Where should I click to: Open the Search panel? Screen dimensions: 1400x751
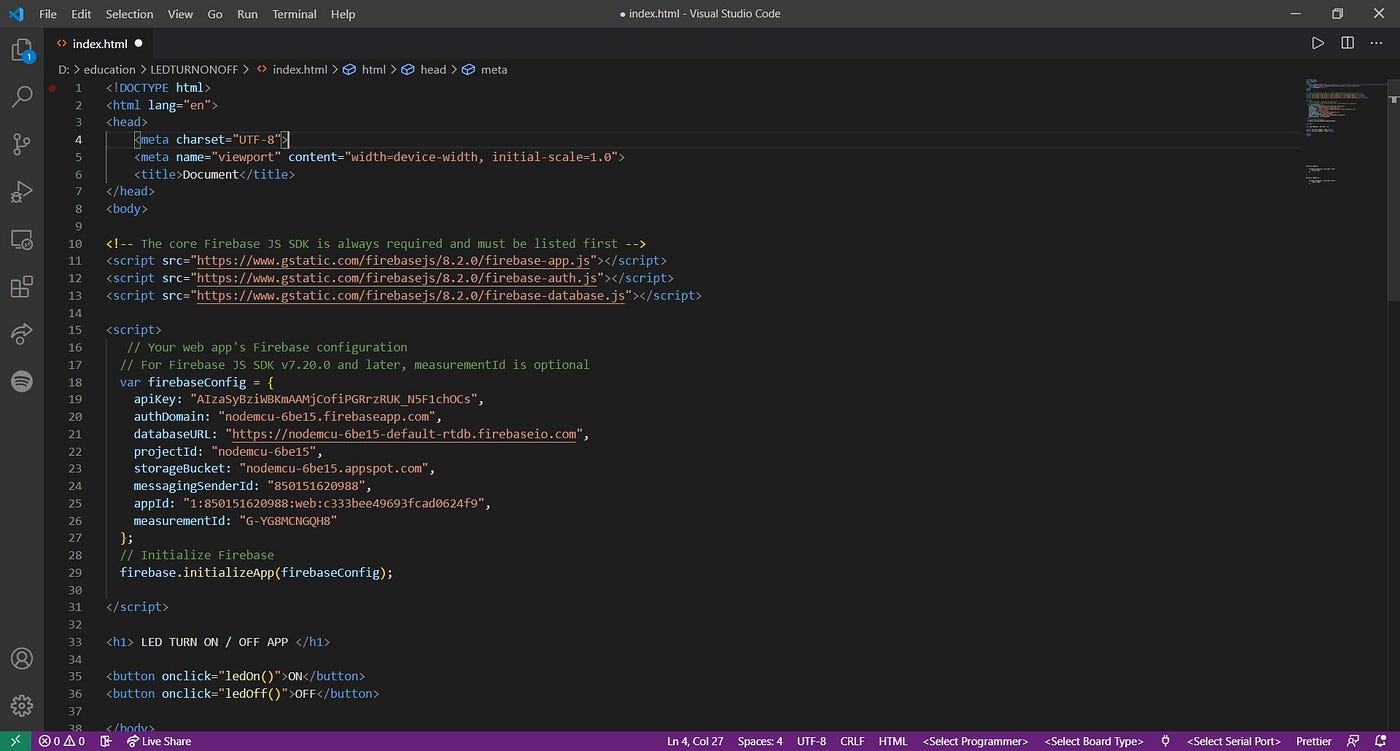click(x=22, y=96)
